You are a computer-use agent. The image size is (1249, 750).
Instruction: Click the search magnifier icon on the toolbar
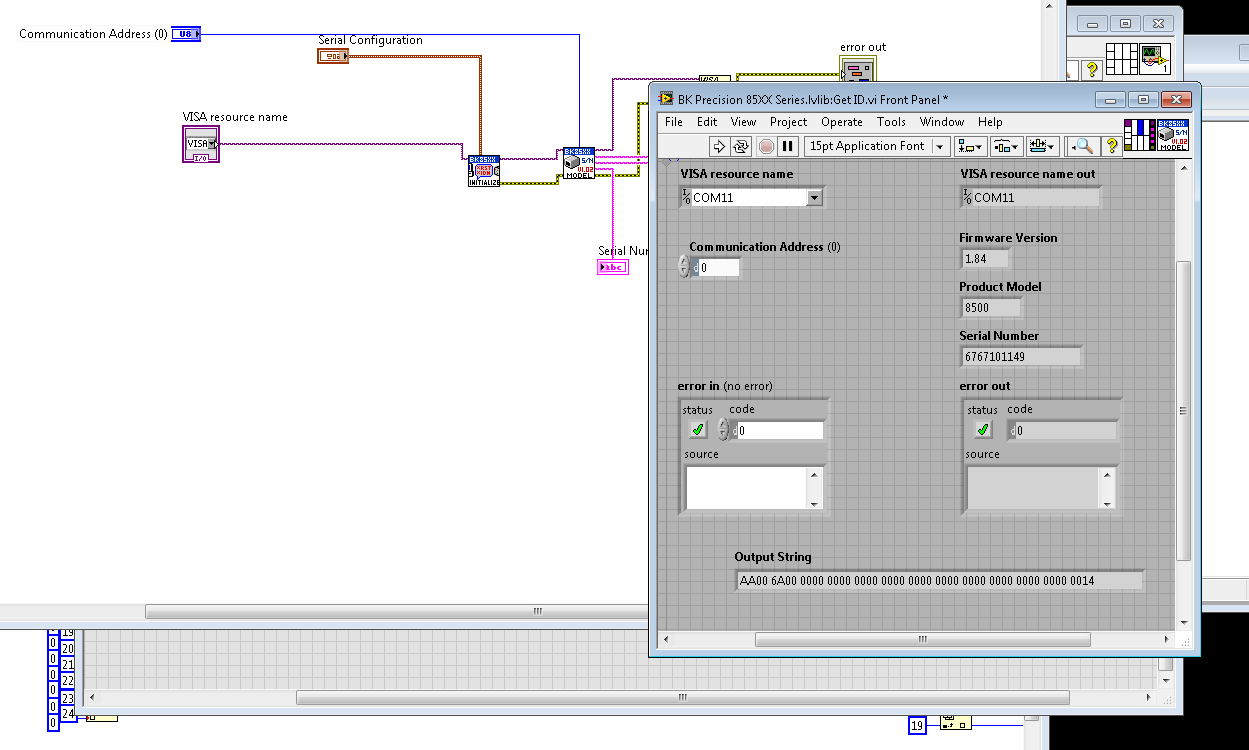pyautogui.click(x=1084, y=146)
